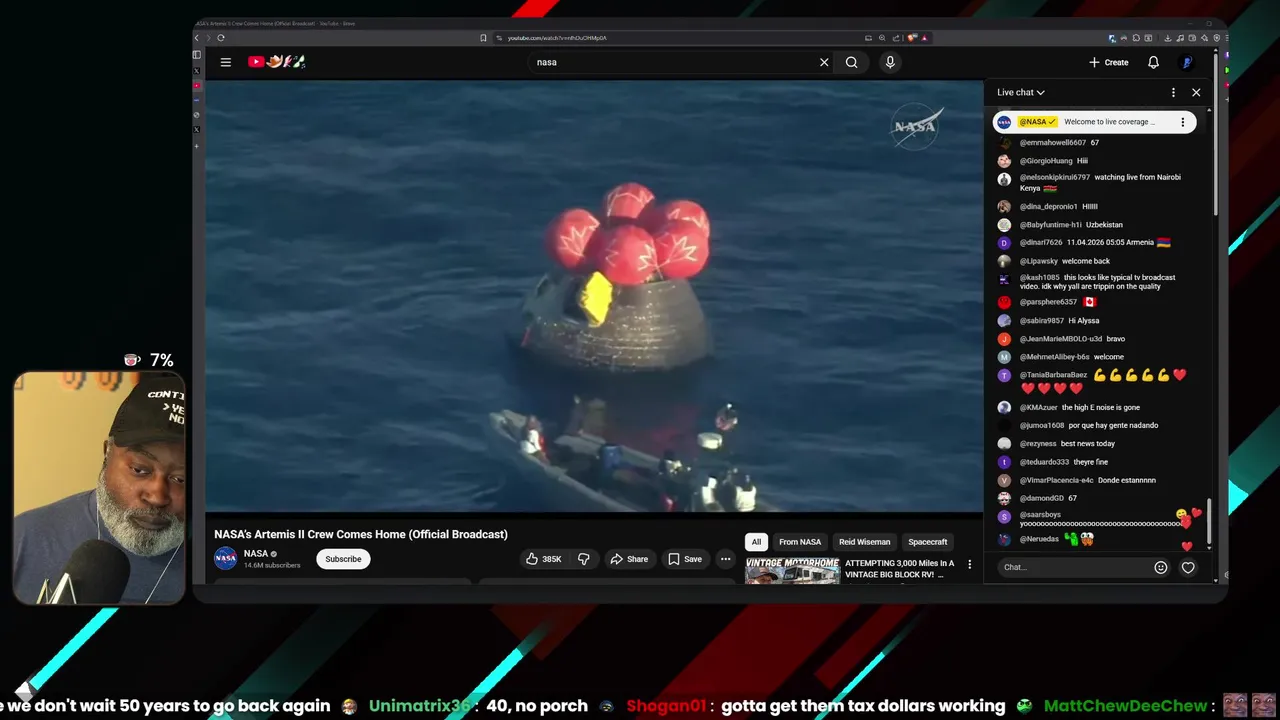Bookmark this page in address bar
The height and width of the screenshot is (720, 1280).
pyautogui.click(x=483, y=38)
